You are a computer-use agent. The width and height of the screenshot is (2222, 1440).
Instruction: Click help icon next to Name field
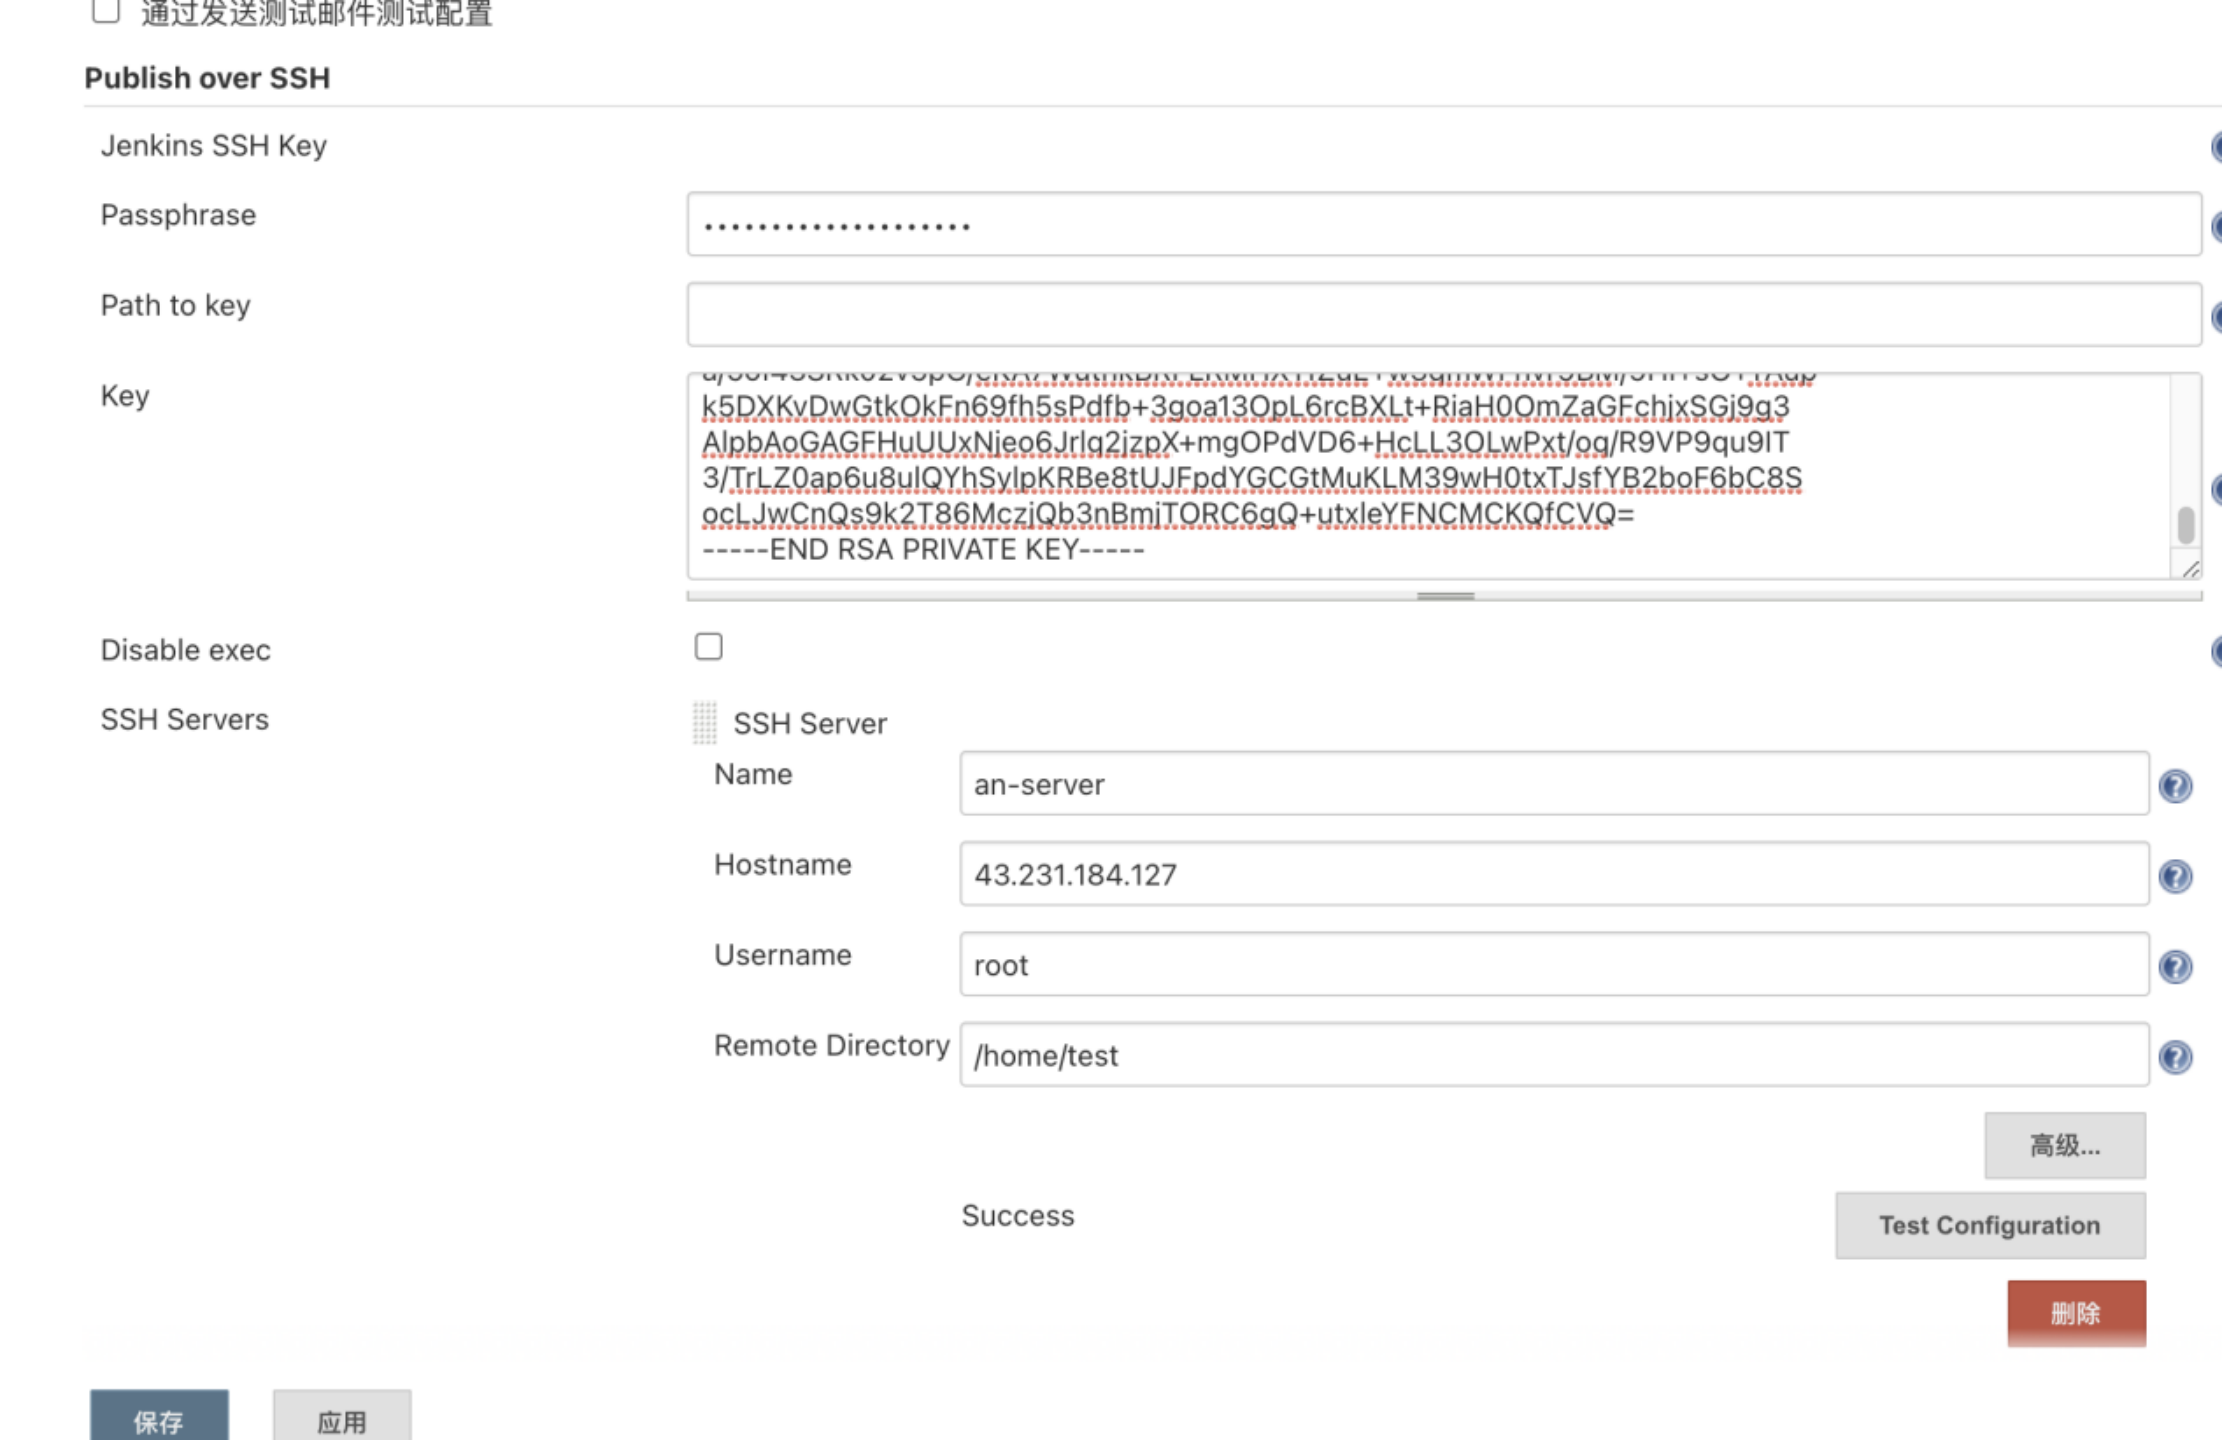[2175, 786]
